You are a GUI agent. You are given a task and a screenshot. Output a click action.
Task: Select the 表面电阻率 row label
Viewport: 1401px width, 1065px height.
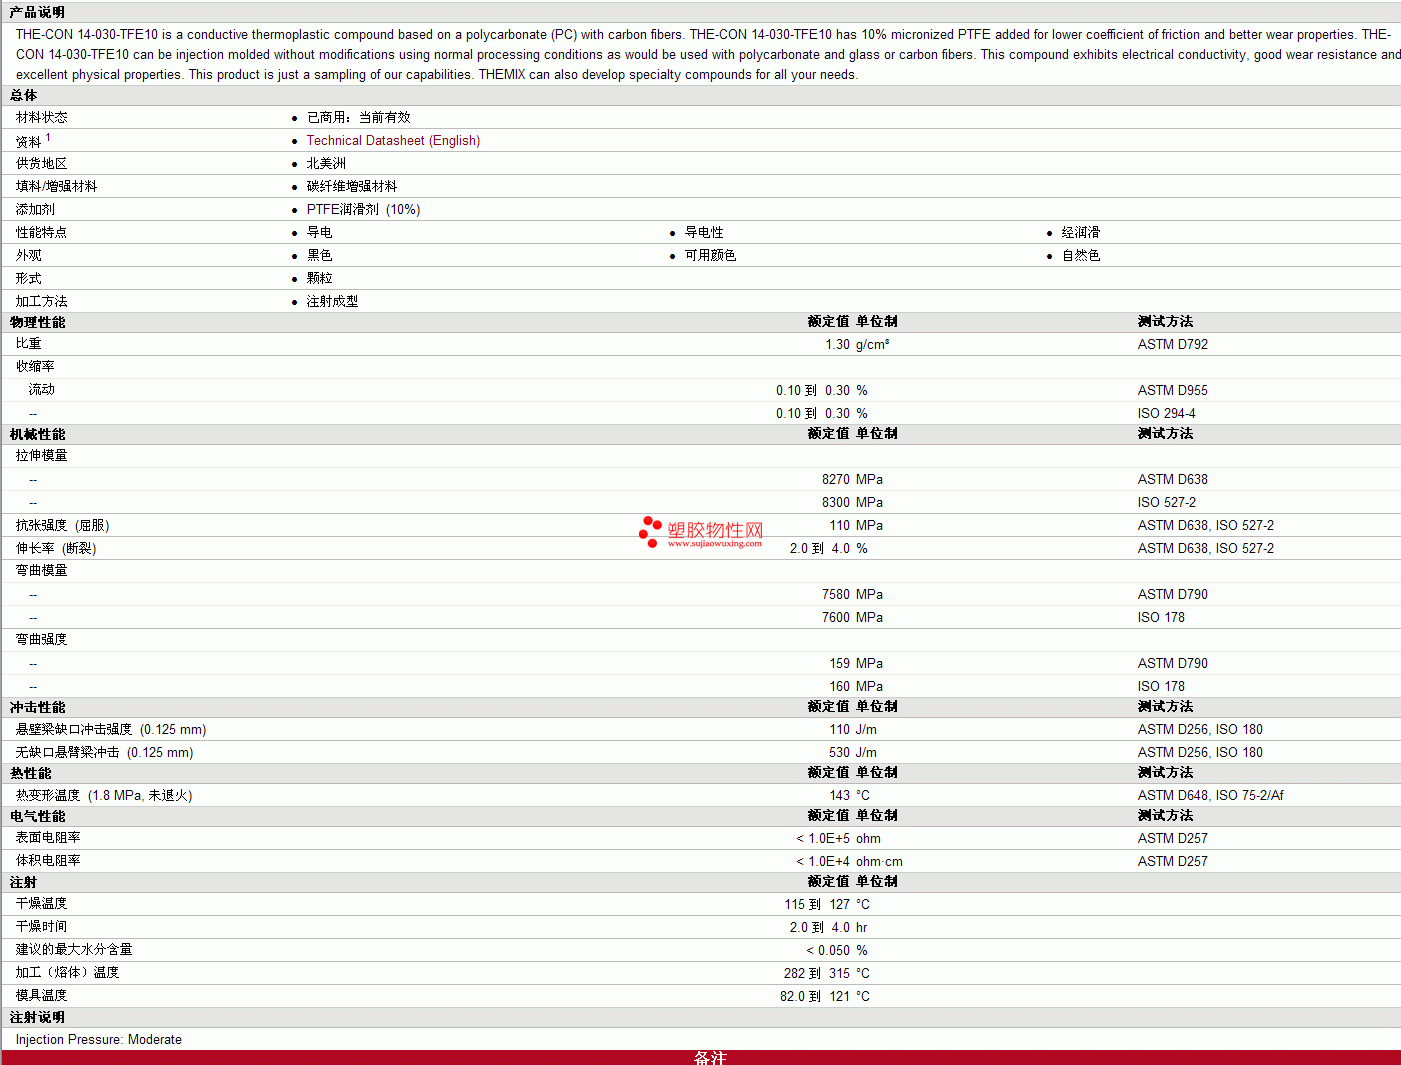pos(48,838)
